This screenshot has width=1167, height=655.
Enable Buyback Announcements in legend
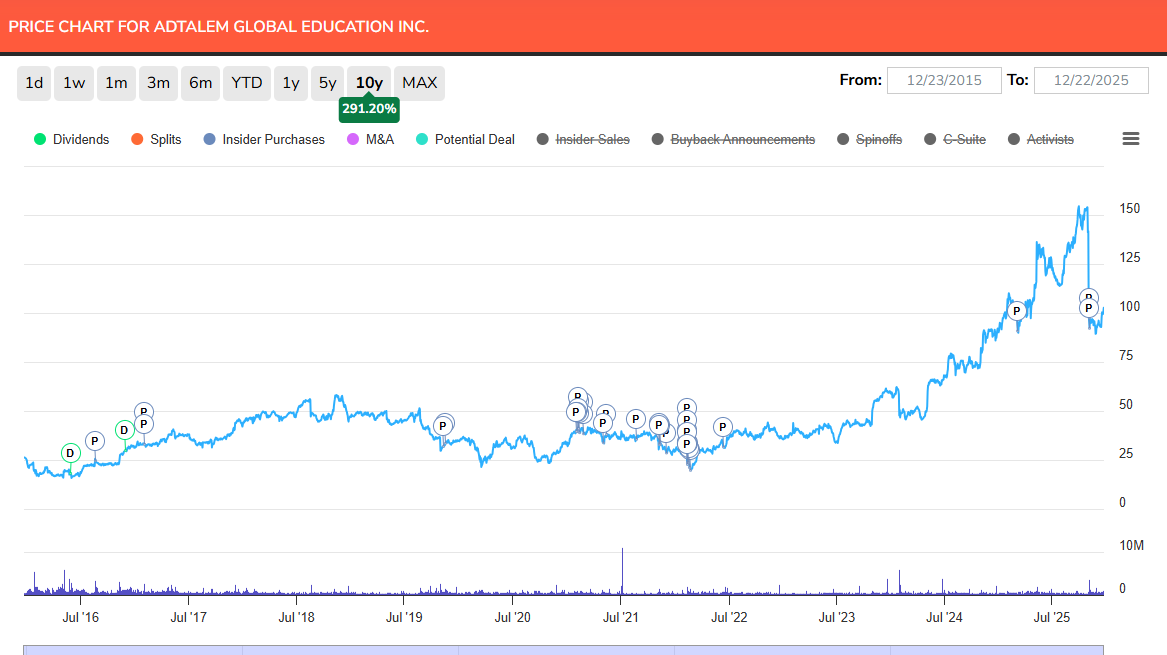click(x=732, y=139)
